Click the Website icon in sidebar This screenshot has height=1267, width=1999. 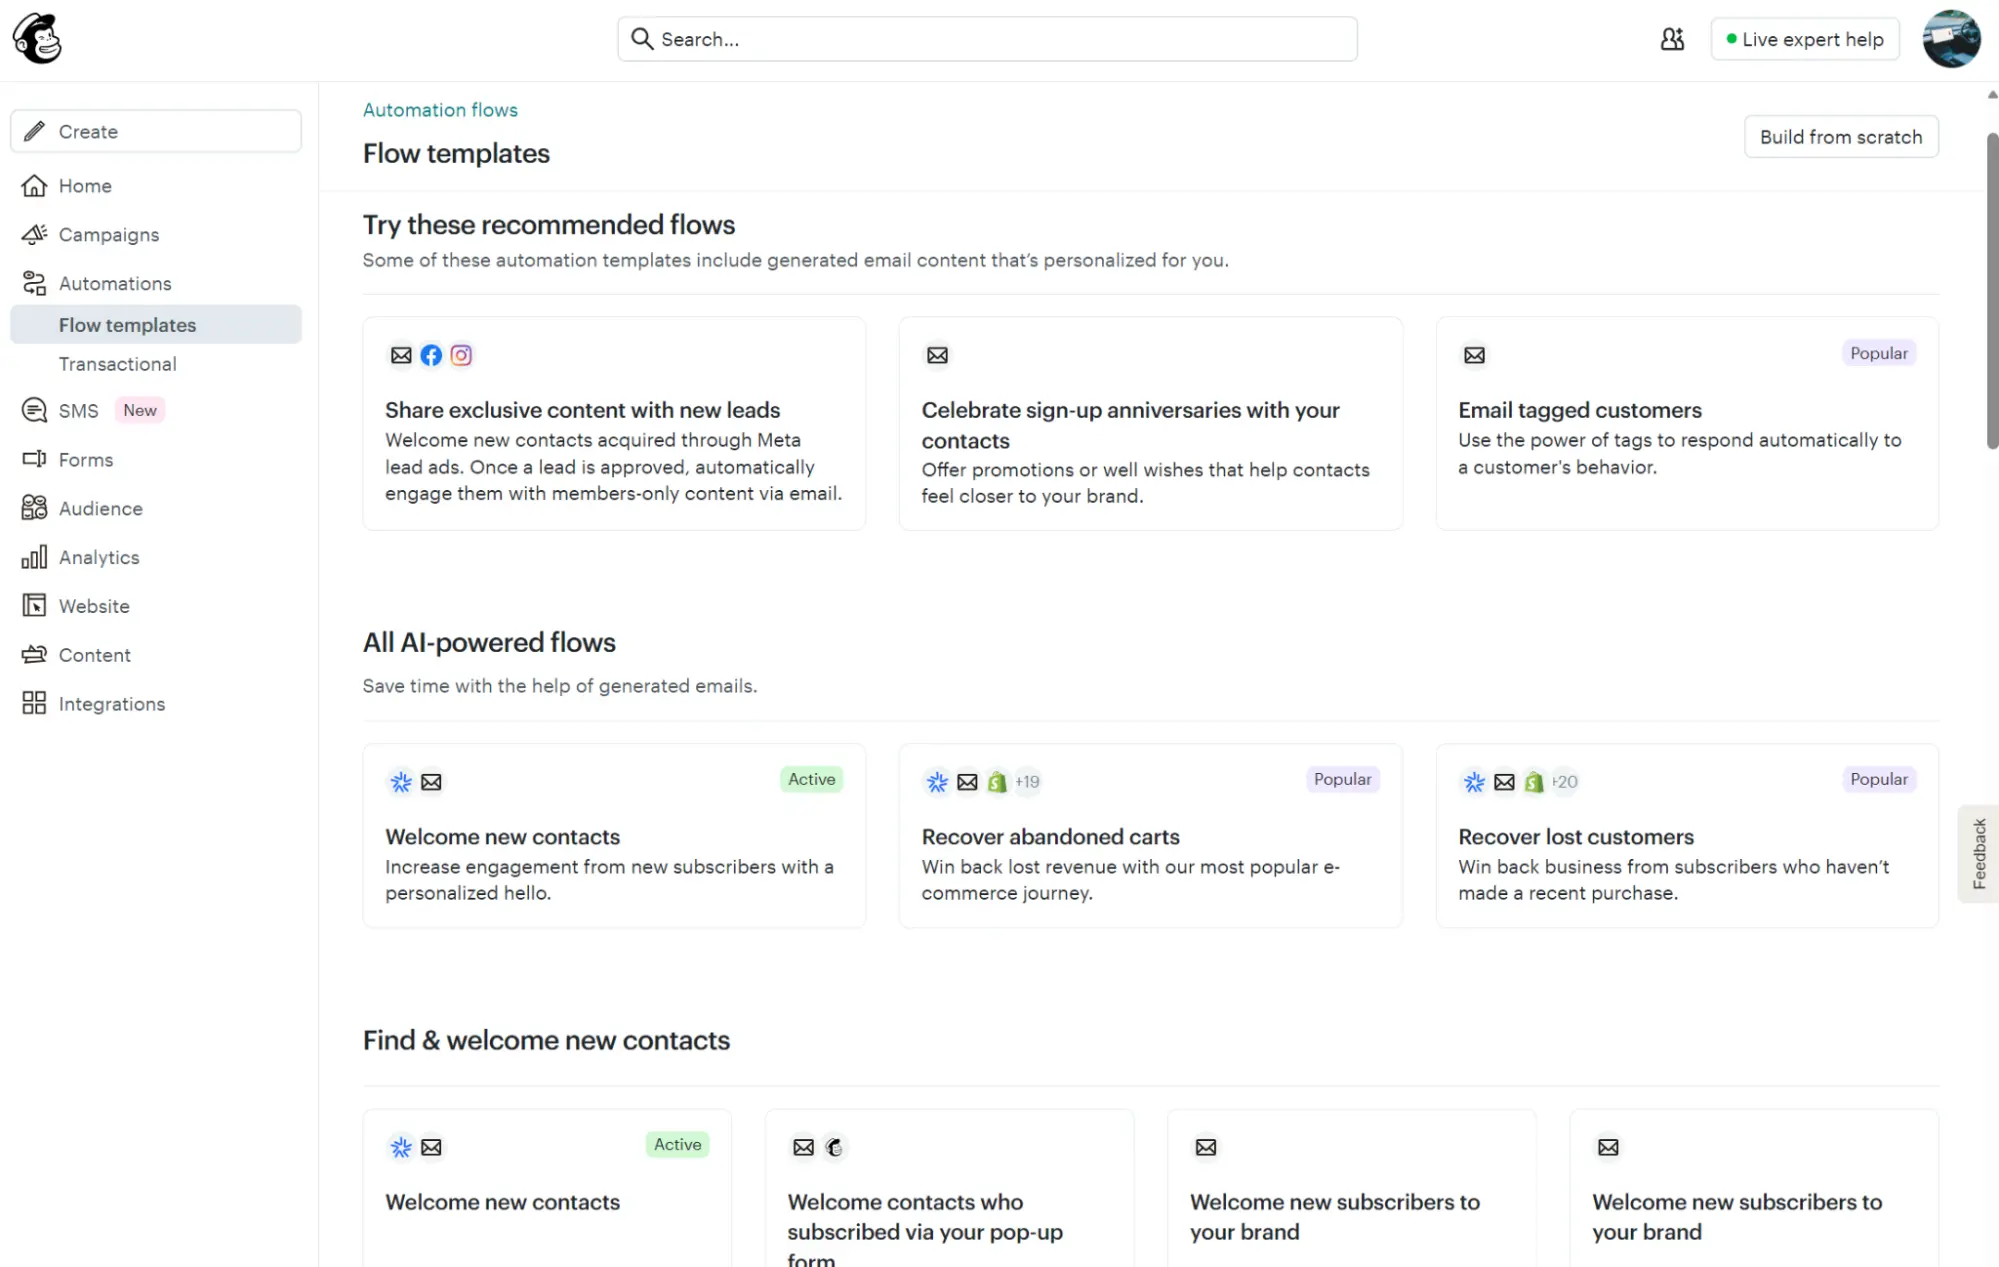click(x=34, y=606)
